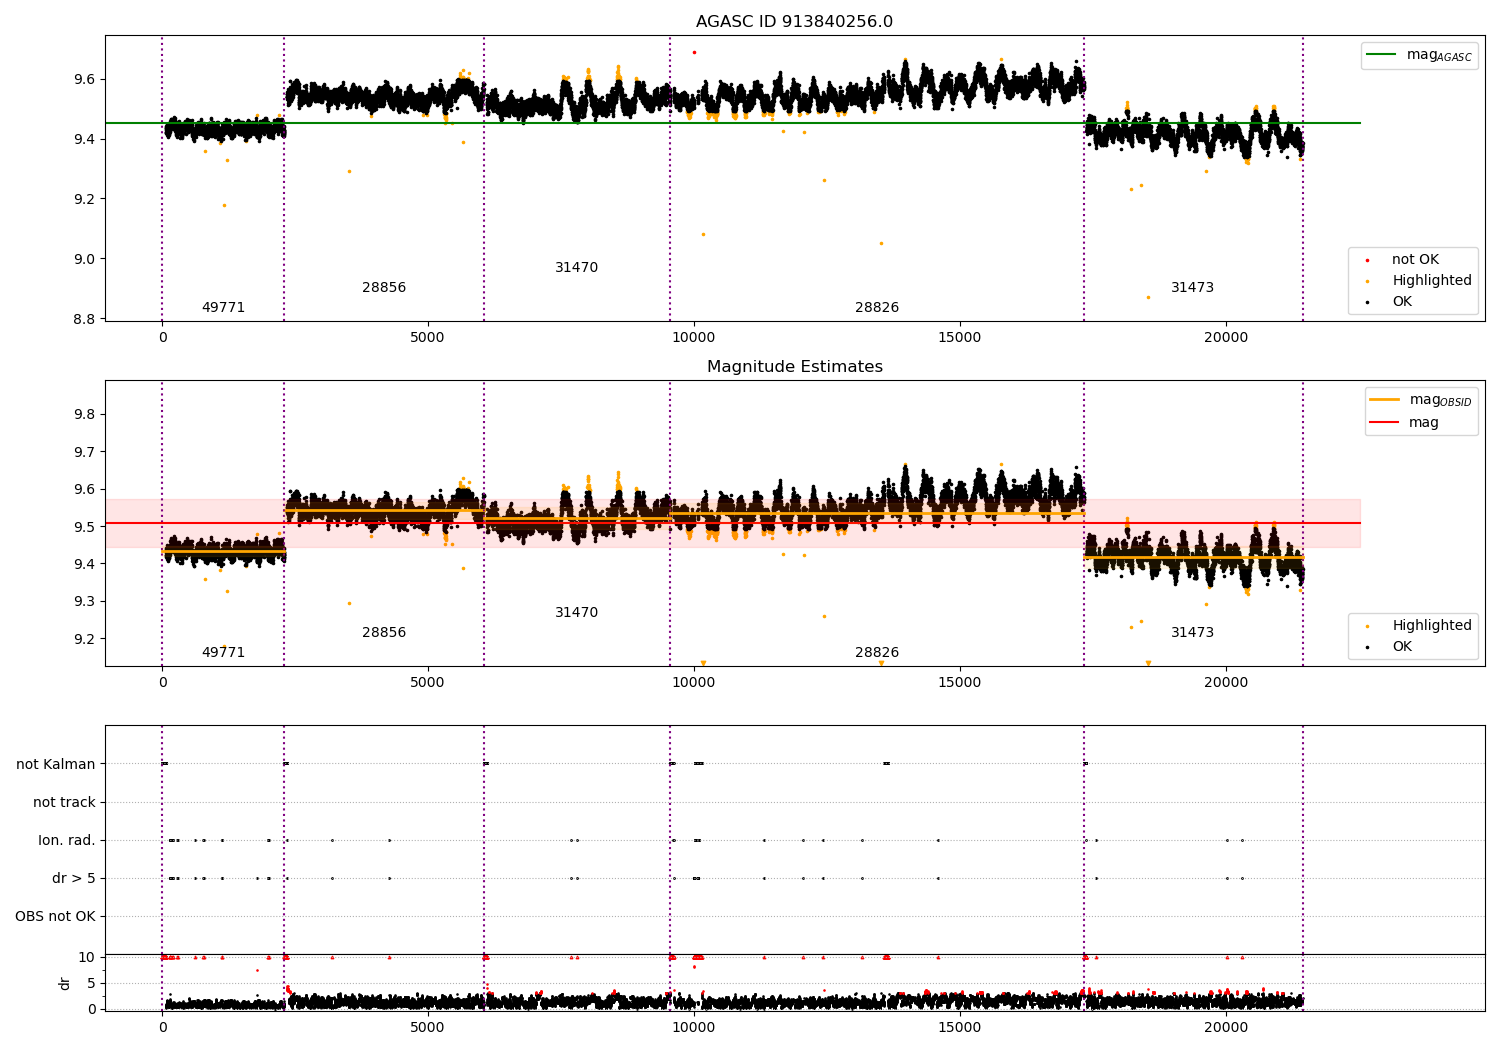Click the 'not Kalman' axis label

(56, 765)
